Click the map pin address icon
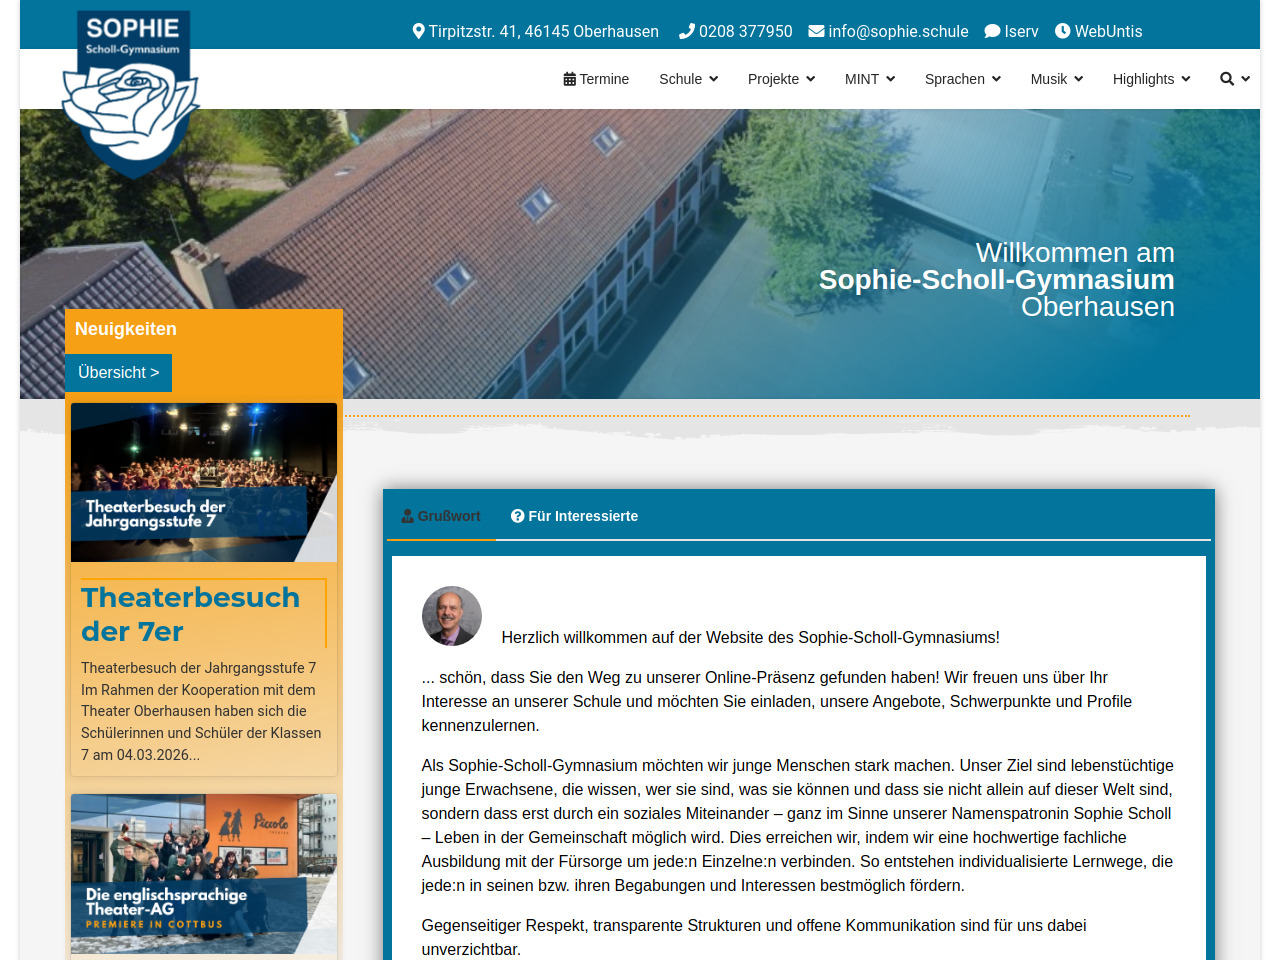1280x960 pixels. (x=418, y=31)
